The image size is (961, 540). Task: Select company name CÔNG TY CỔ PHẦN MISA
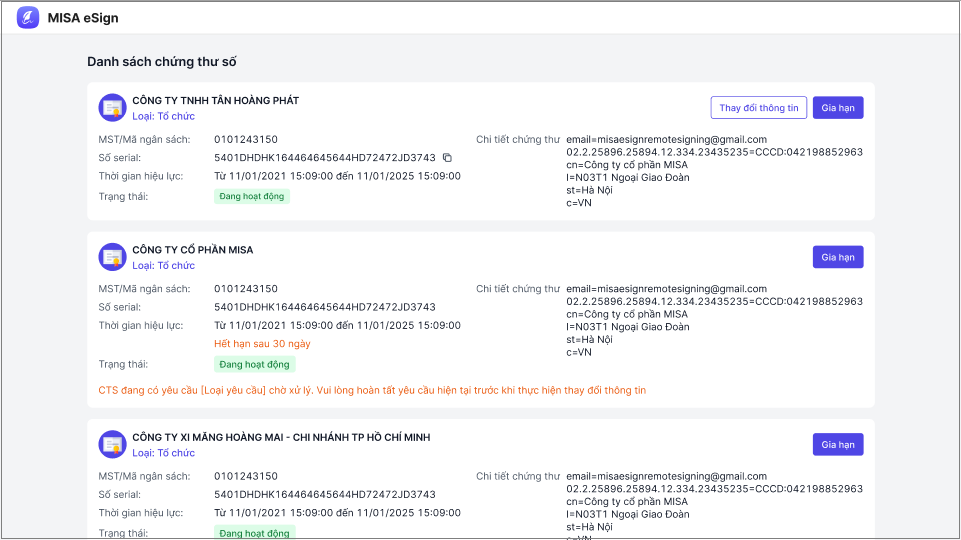tap(192, 249)
